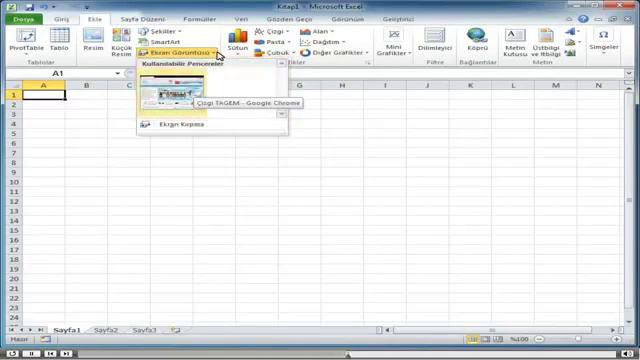Select the Google Chrome window thumbnail

click(172, 92)
